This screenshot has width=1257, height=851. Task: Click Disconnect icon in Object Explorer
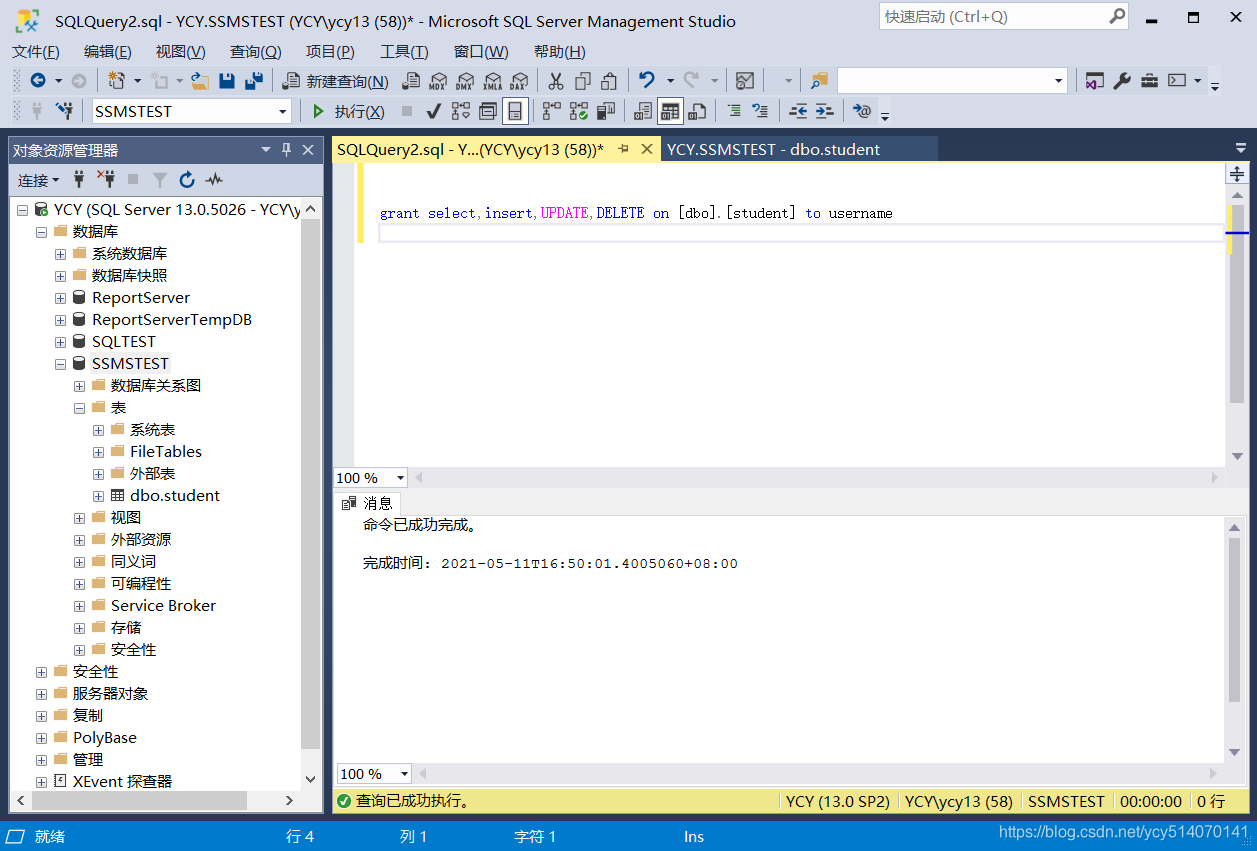106,180
